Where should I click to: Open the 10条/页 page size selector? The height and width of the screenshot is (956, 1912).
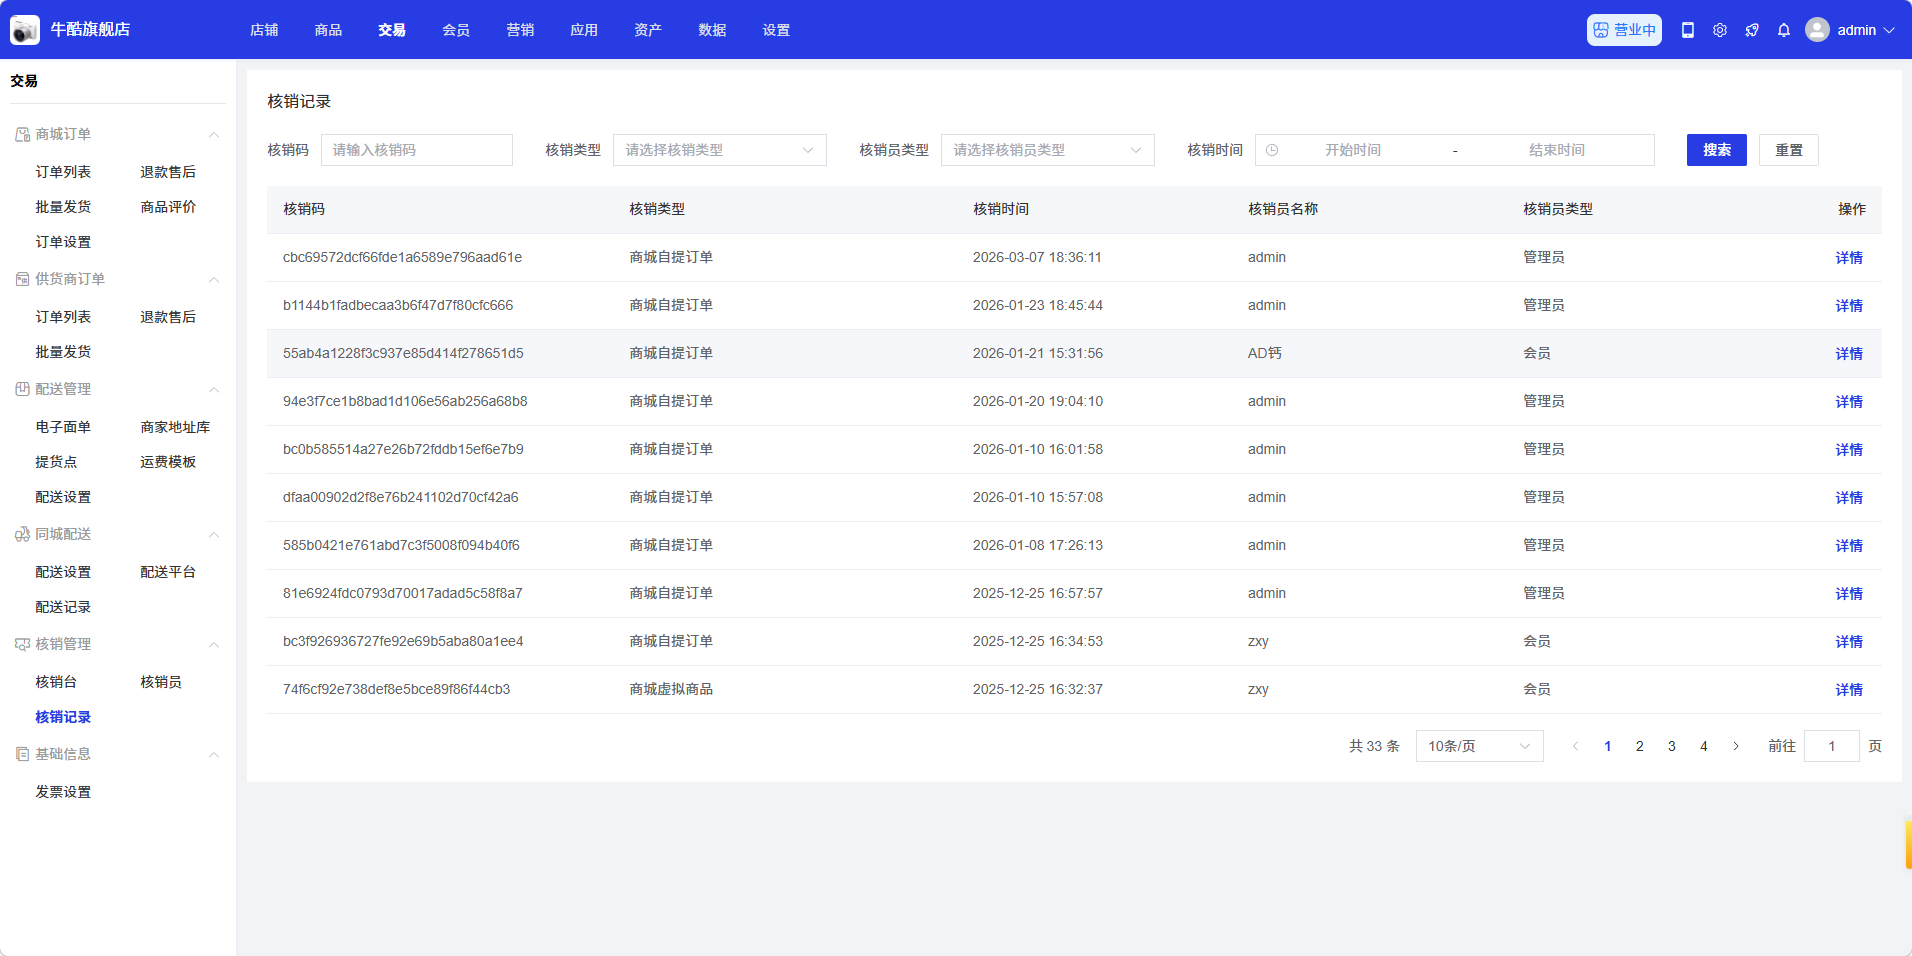(x=1478, y=746)
